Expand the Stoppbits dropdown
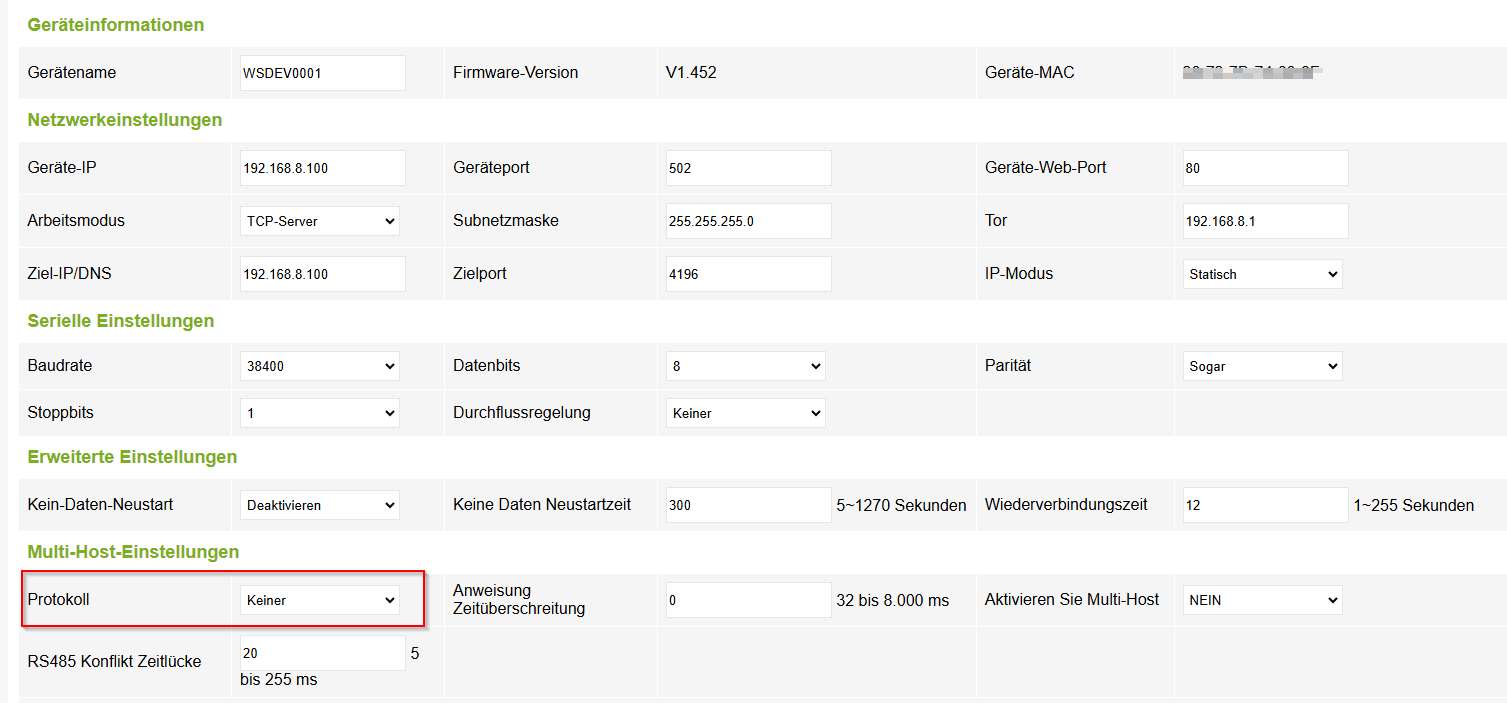Image resolution: width=1507 pixels, height=703 pixels. coord(320,412)
